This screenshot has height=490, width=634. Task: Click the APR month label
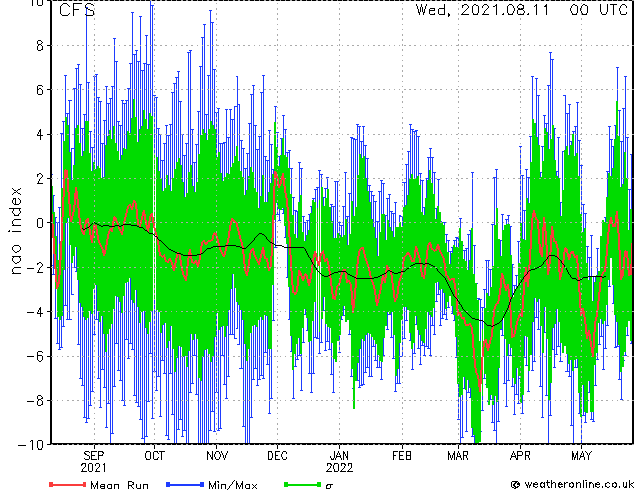520,456
